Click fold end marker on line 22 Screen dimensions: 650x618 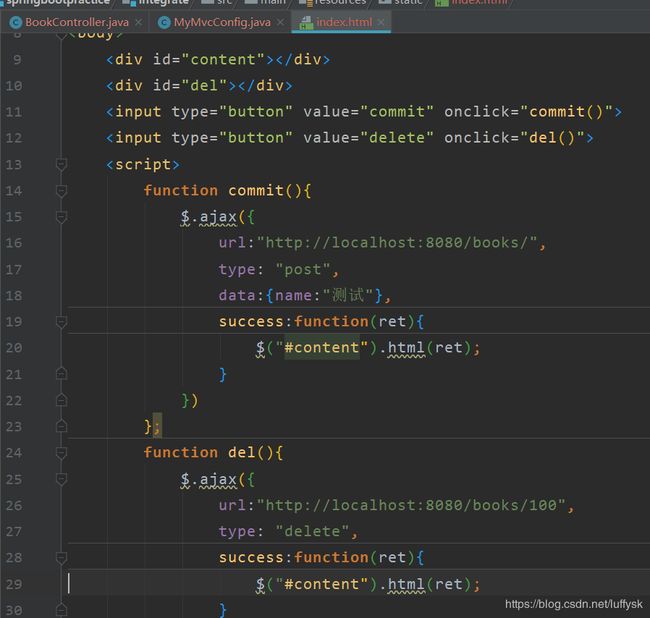point(61,400)
